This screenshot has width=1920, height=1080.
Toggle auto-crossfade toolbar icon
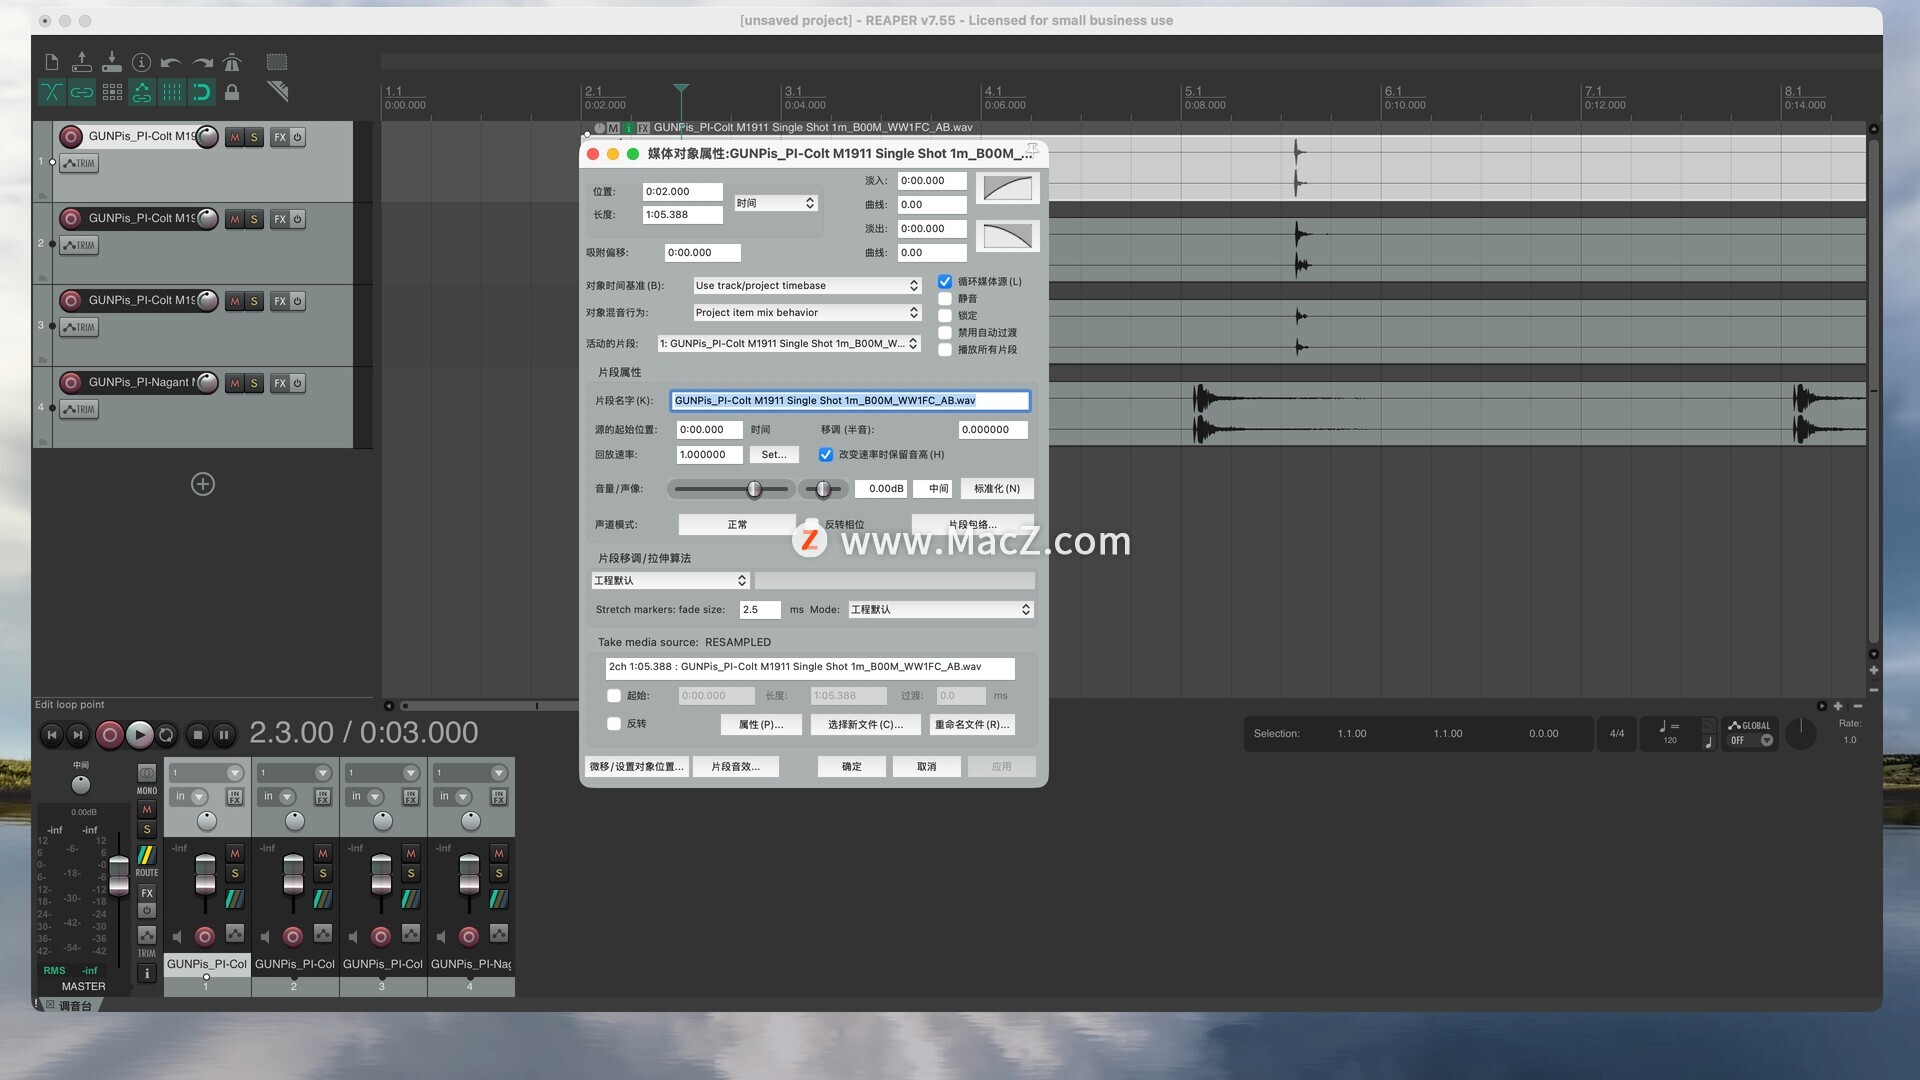tap(51, 93)
